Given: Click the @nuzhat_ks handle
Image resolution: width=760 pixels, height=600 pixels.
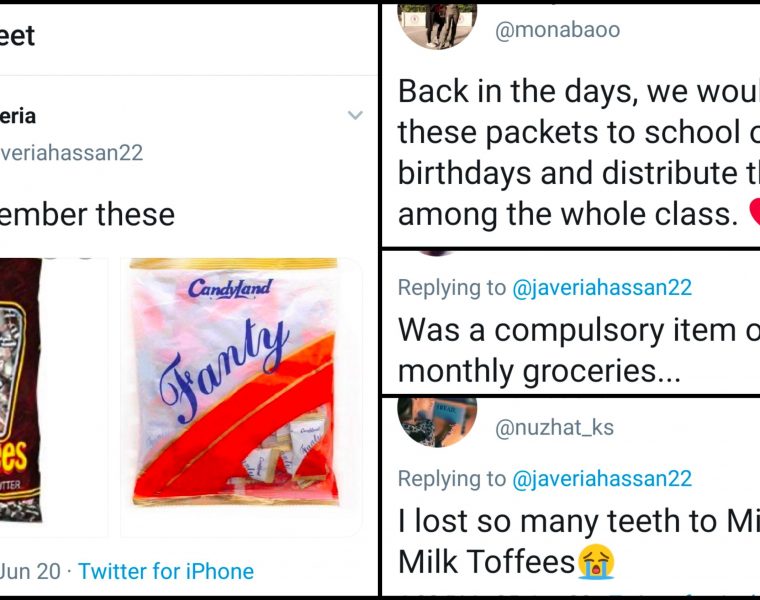Looking at the screenshot, I should point(555,428).
